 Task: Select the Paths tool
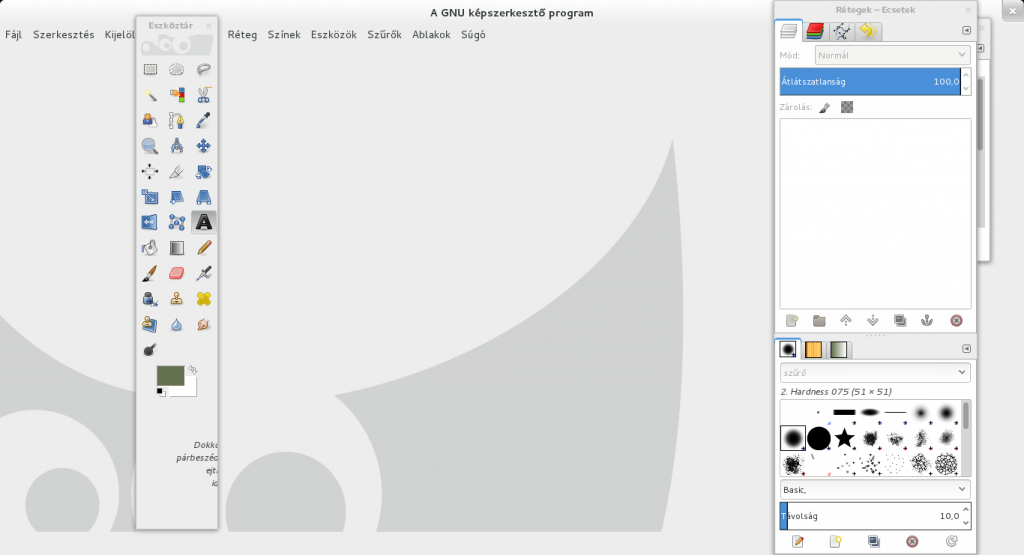click(176, 120)
